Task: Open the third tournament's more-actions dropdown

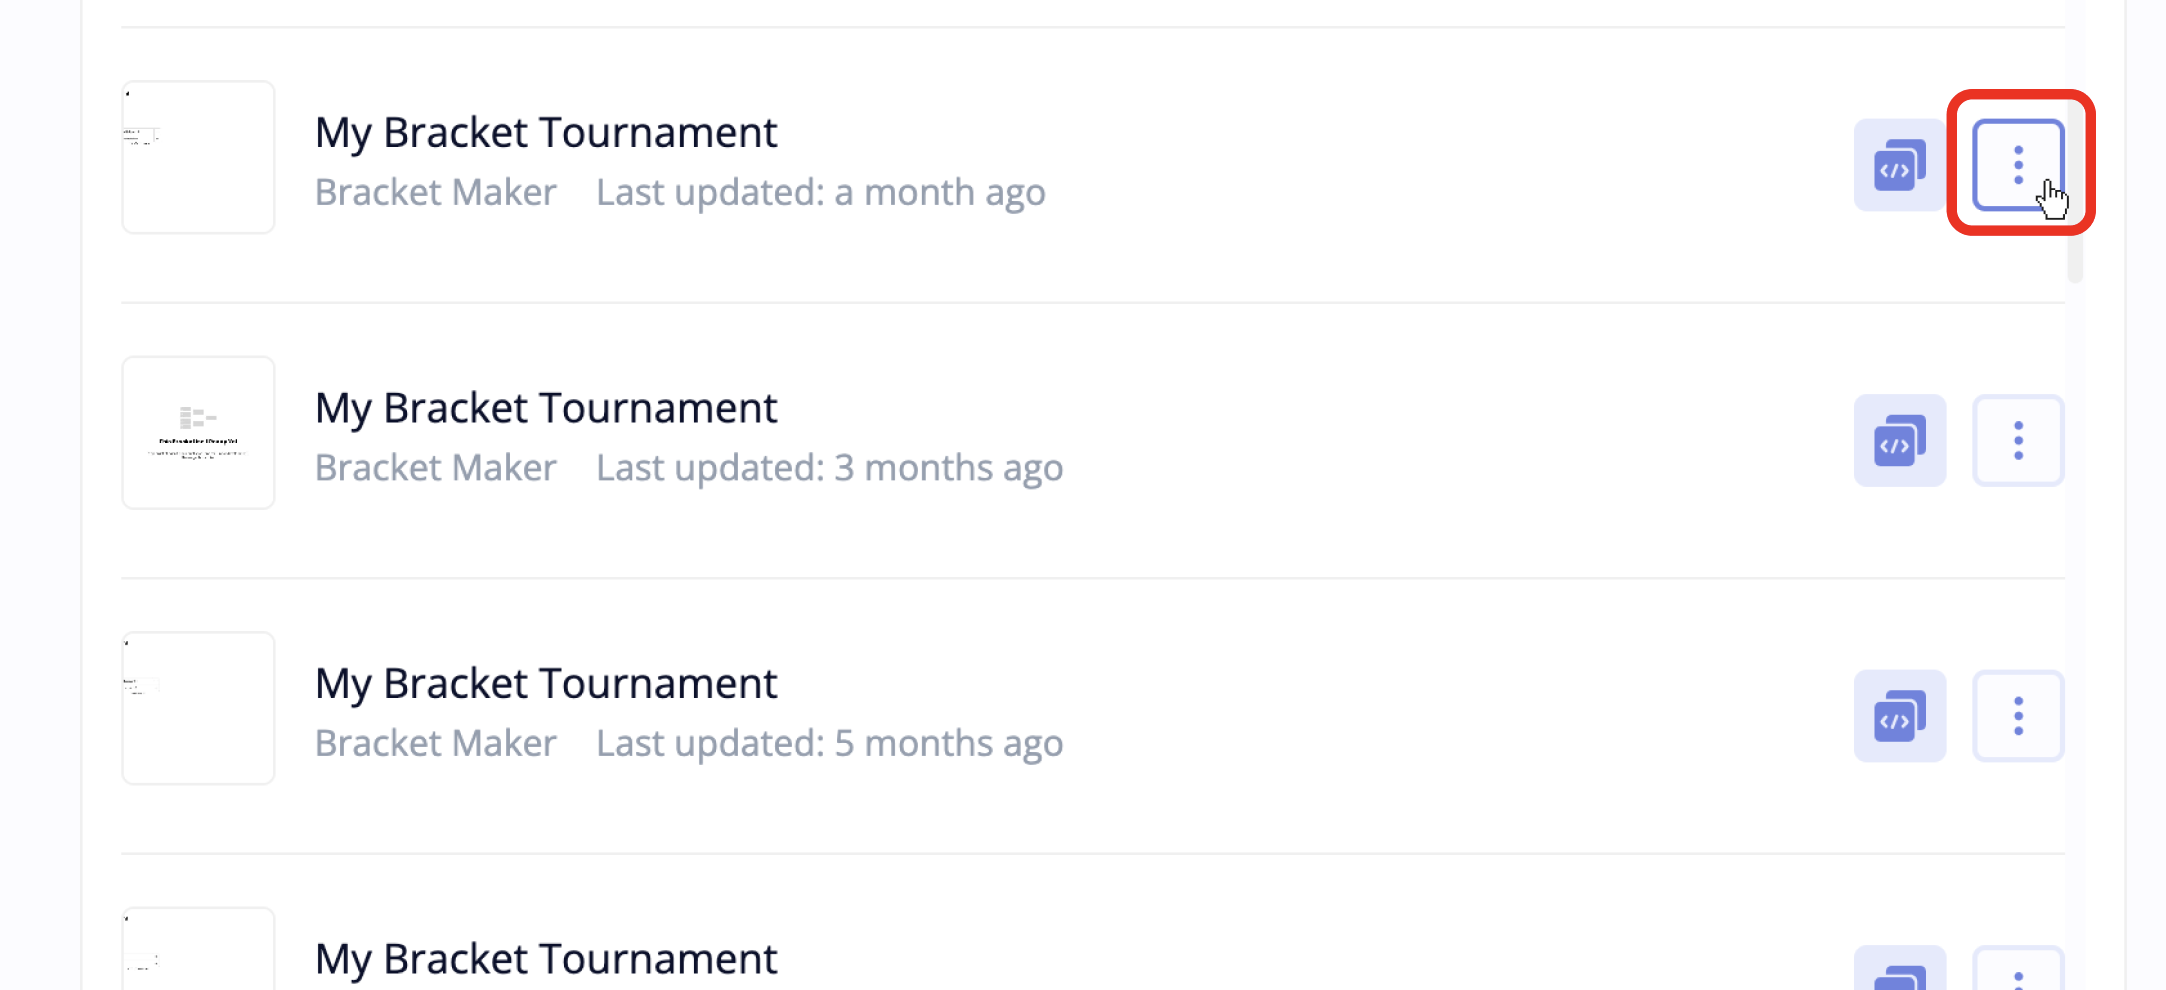Action: click(2018, 716)
